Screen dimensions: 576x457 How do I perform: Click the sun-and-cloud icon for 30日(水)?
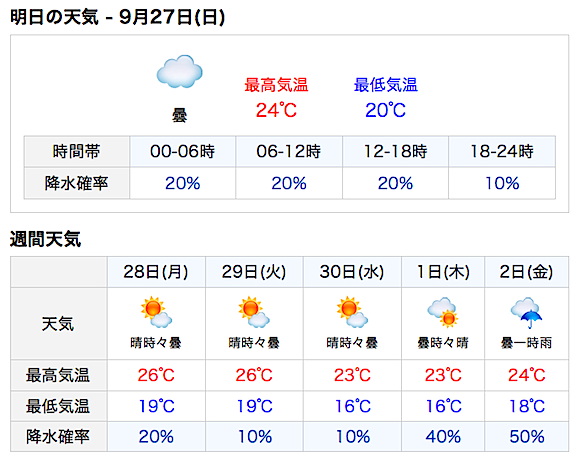(352, 312)
